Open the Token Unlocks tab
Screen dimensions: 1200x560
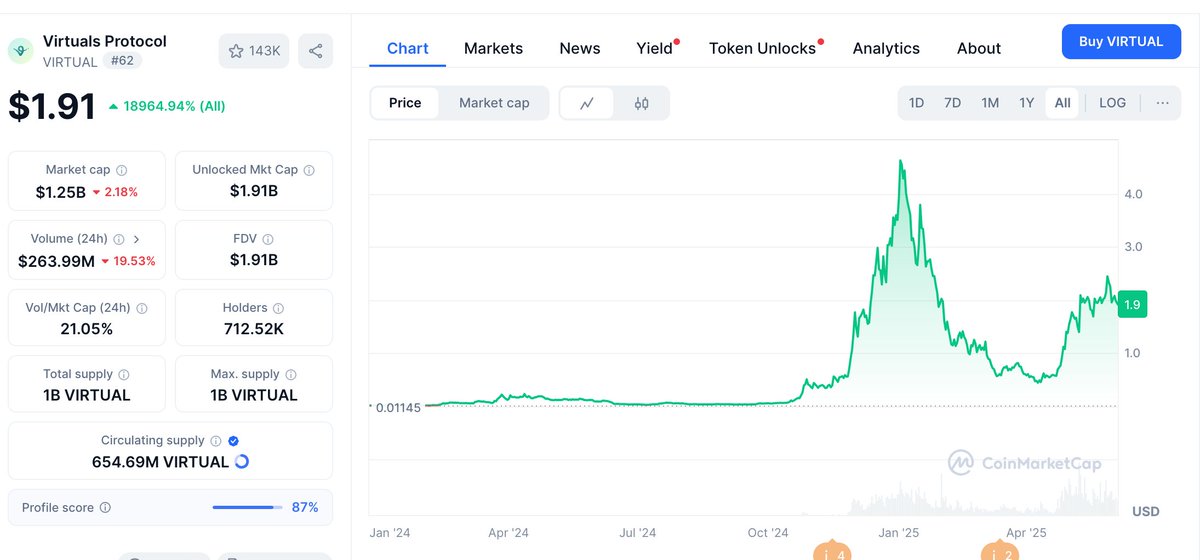765,48
